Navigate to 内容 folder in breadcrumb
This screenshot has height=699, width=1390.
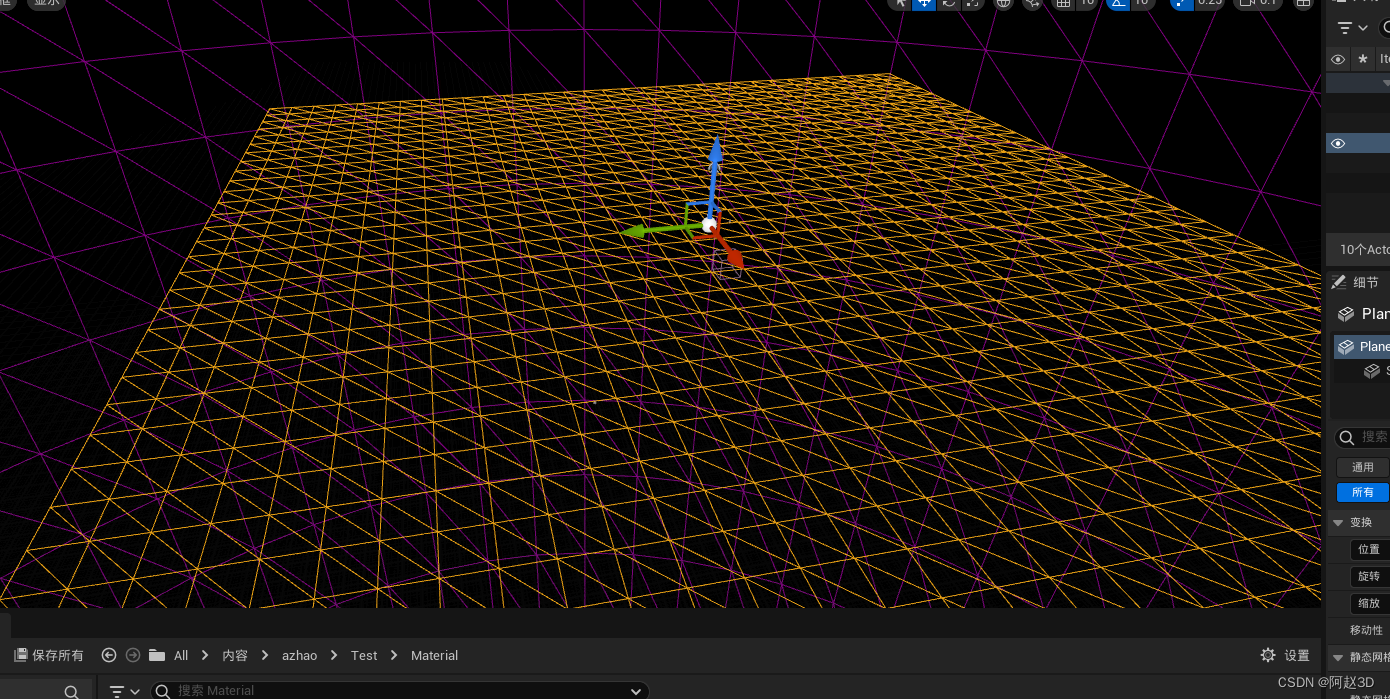[x=235, y=655]
